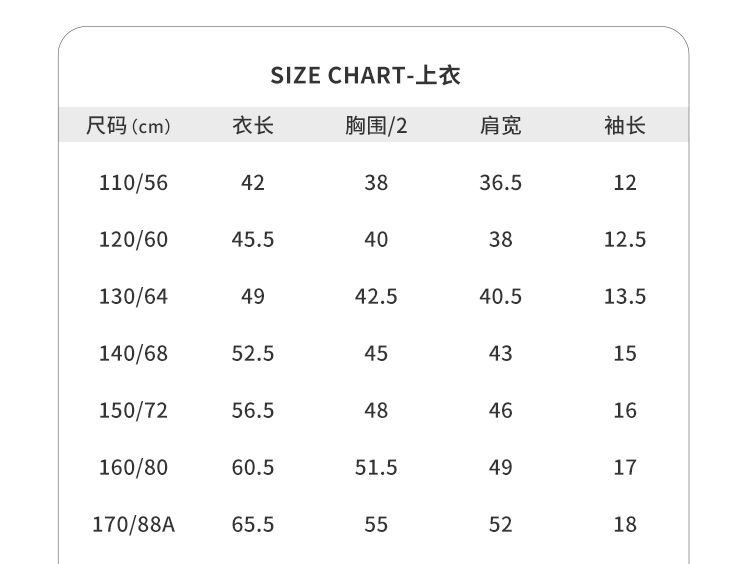Click the 170/88A size row label
Screen dimensions: 750x564
click(133, 525)
